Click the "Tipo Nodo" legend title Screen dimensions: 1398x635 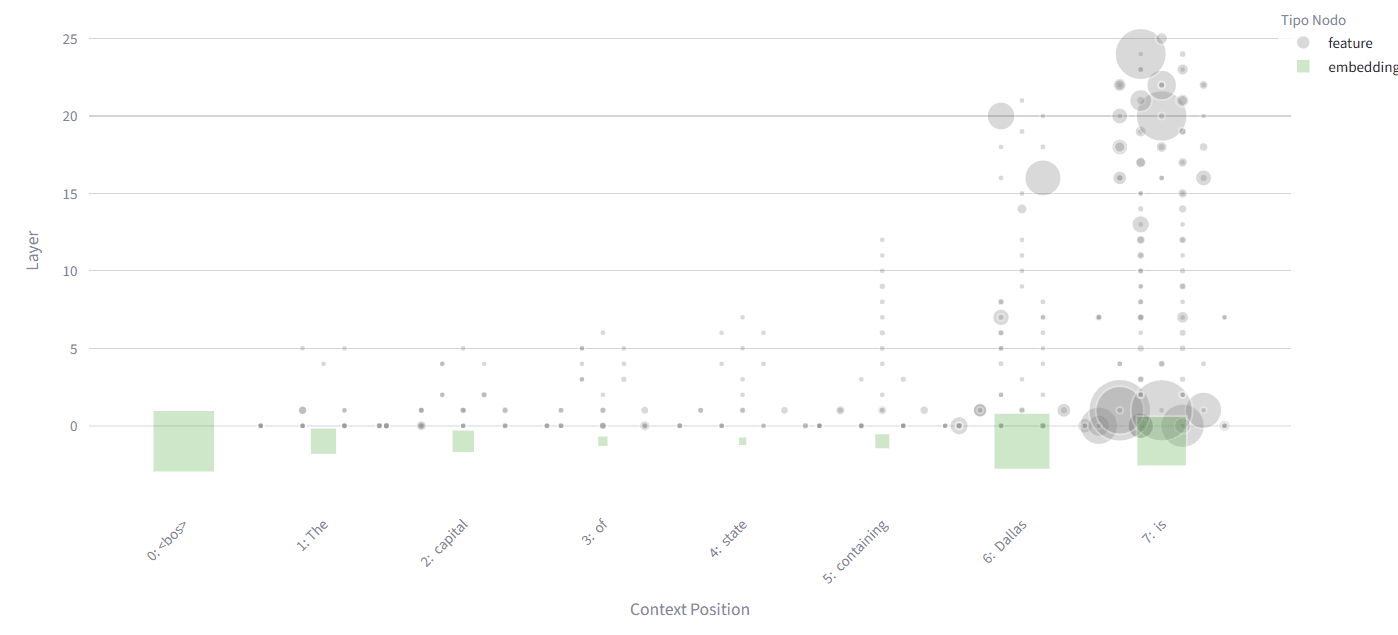[1313, 20]
